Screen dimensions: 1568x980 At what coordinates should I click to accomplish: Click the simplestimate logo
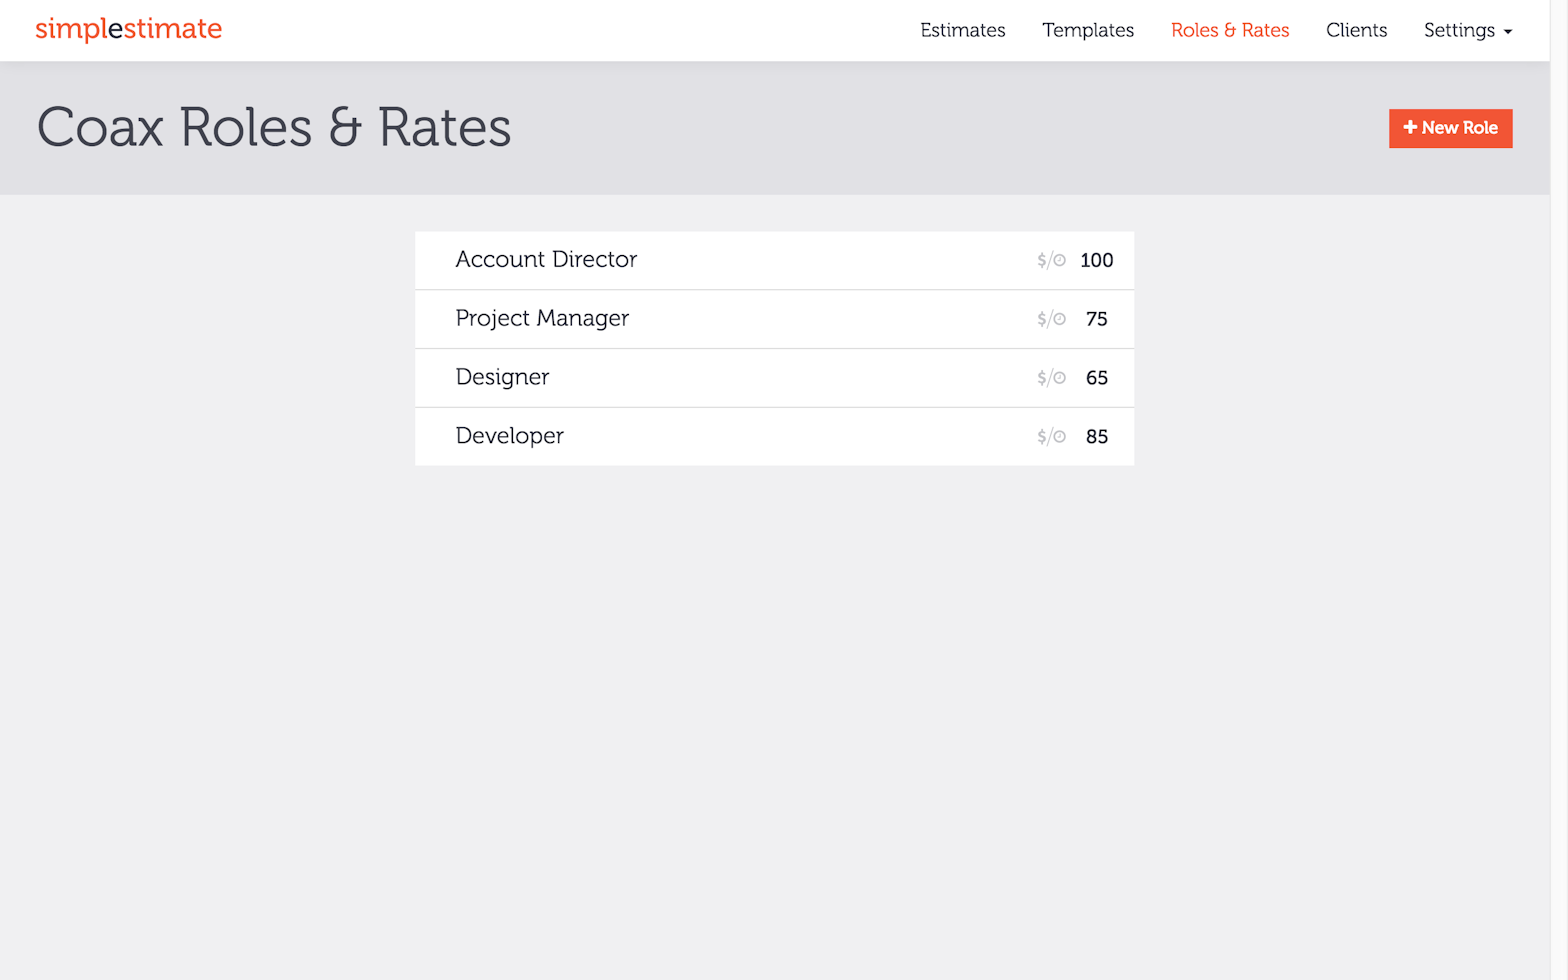(x=128, y=29)
